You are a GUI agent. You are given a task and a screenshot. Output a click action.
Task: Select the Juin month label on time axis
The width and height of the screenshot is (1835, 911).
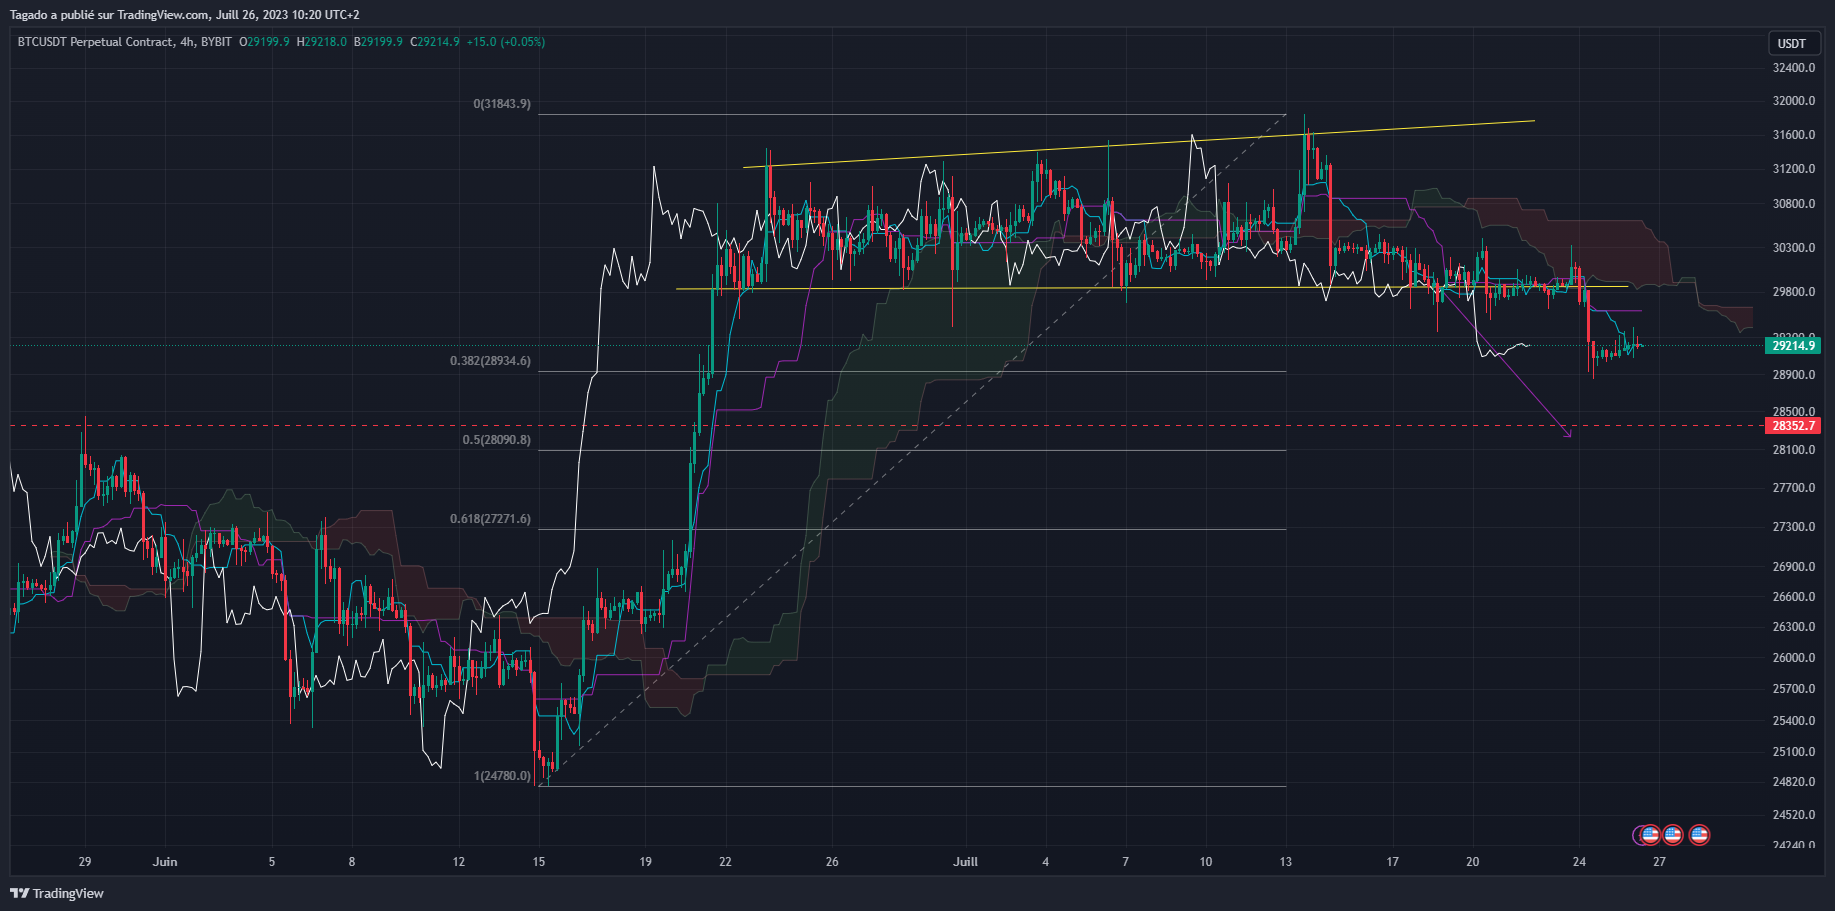pyautogui.click(x=164, y=861)
